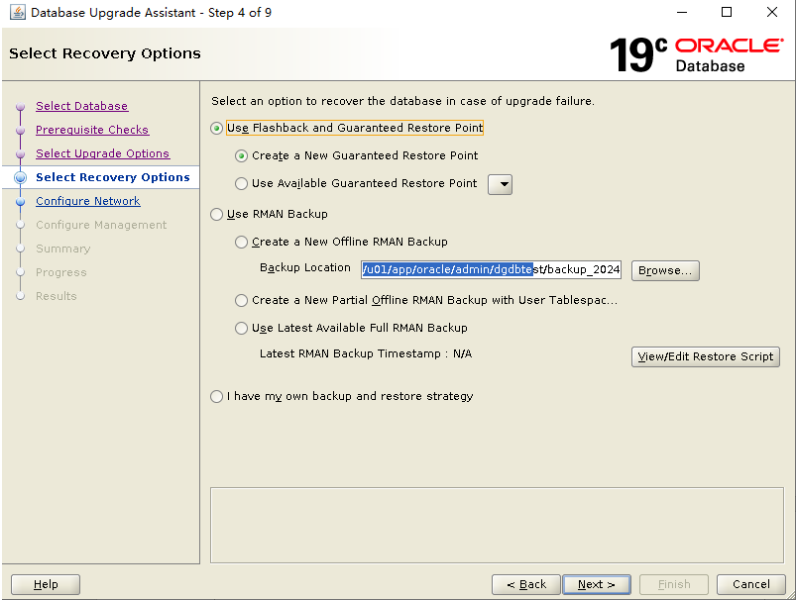Click the Configure Network step bullet
The width and height of the screenshot is (796, 600).
click(20, 202)
